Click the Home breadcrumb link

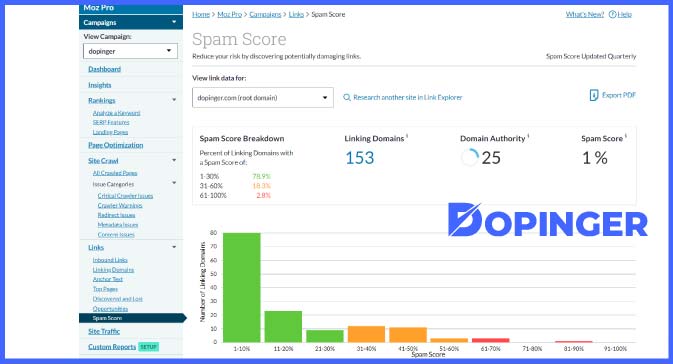[201, 14]
